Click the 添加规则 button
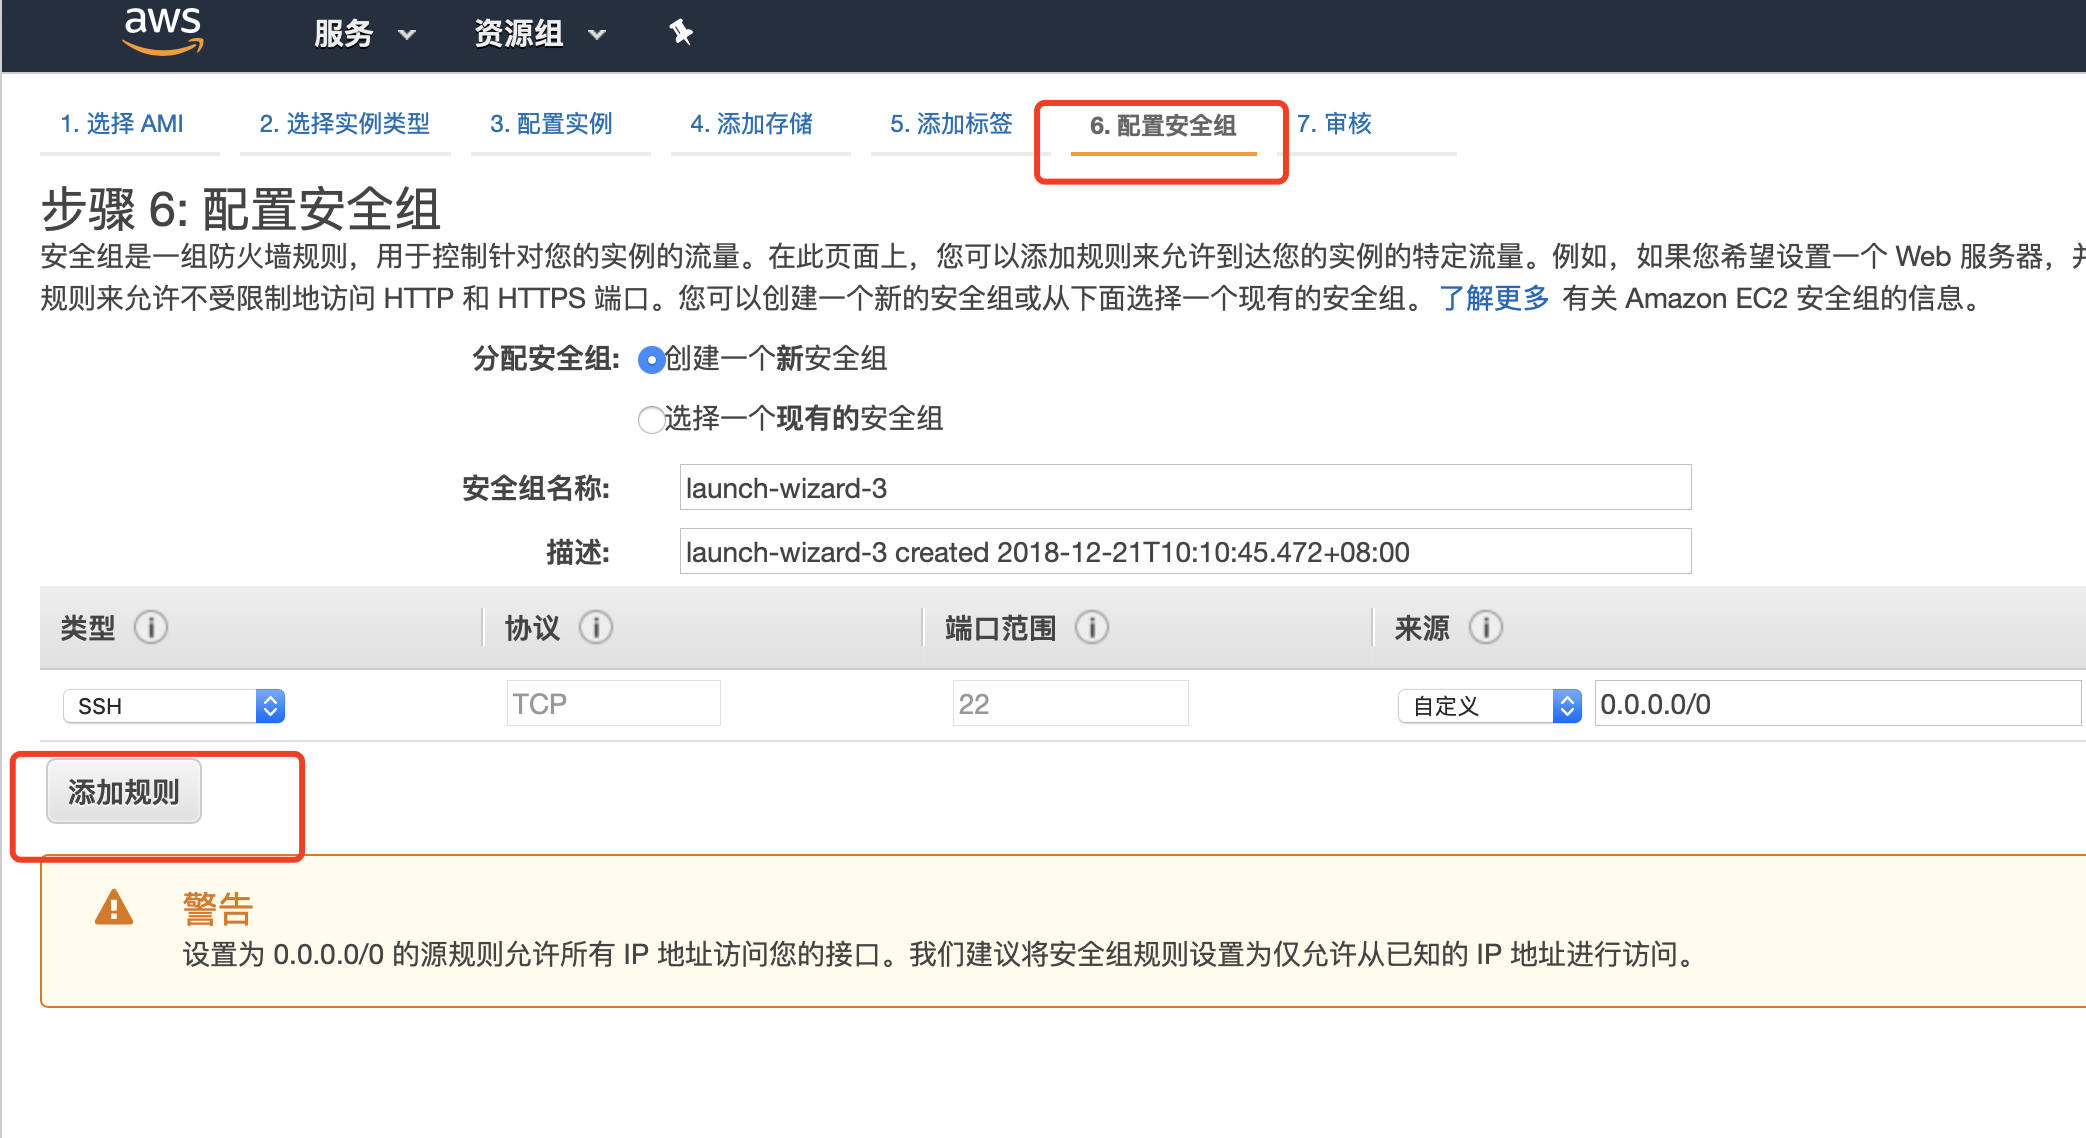This screenshot has width=2086, height=1138. point(124,792)
